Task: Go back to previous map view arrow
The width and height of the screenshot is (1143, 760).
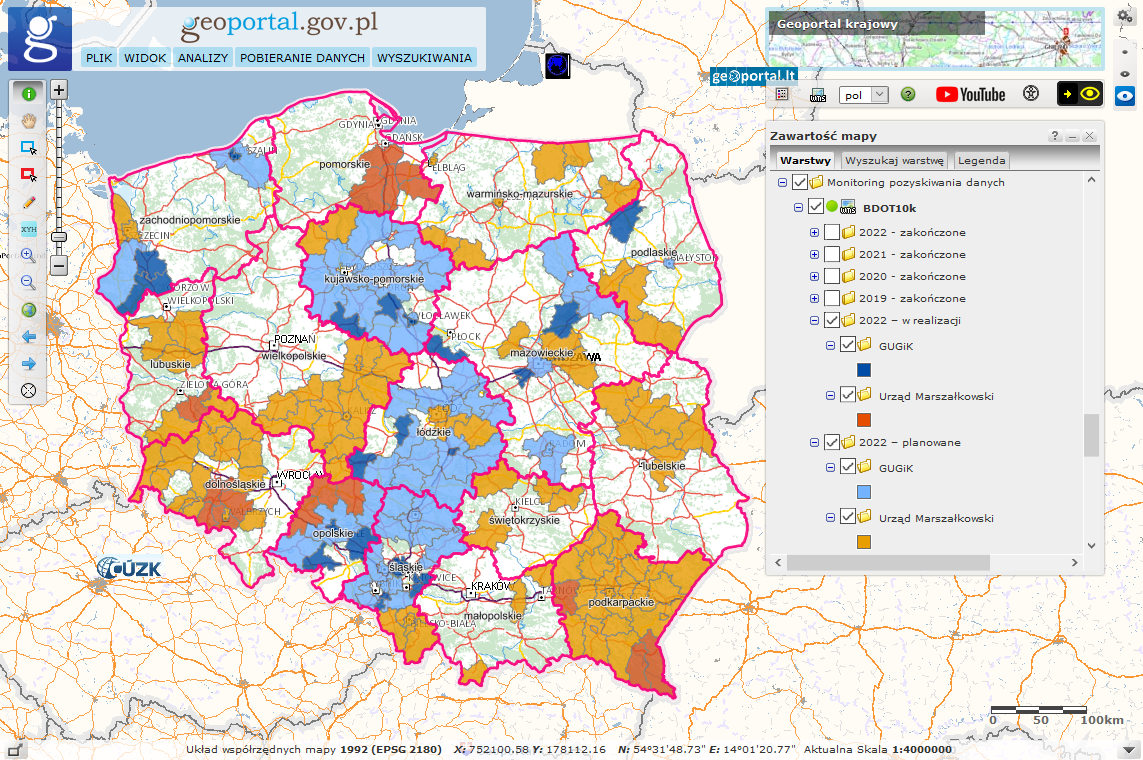Action: pos(28,336)
